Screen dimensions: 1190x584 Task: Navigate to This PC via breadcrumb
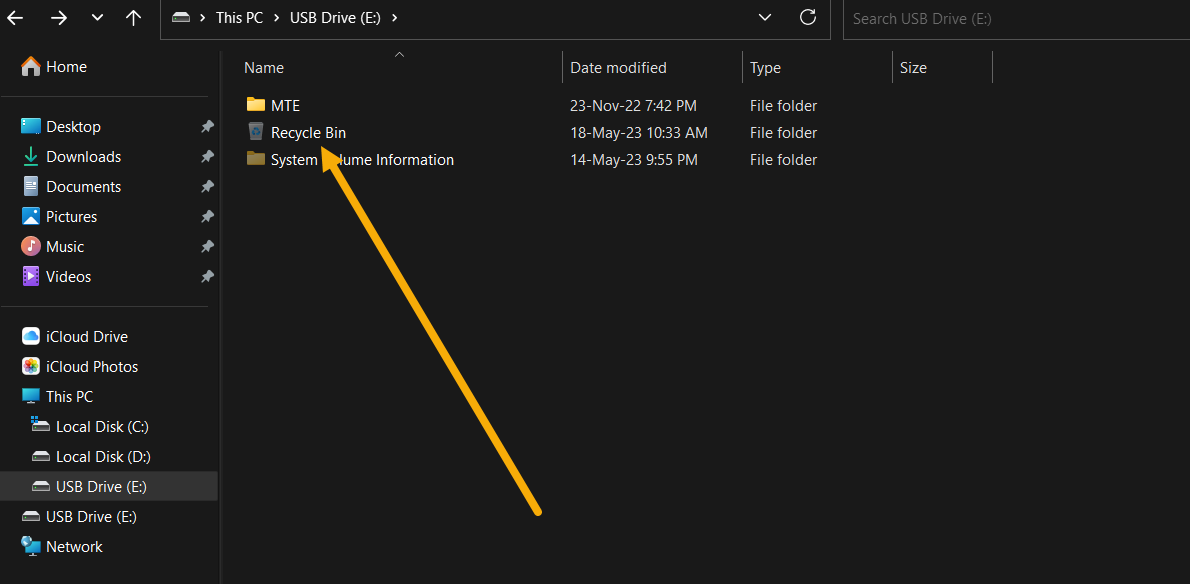tap(238, 17)
